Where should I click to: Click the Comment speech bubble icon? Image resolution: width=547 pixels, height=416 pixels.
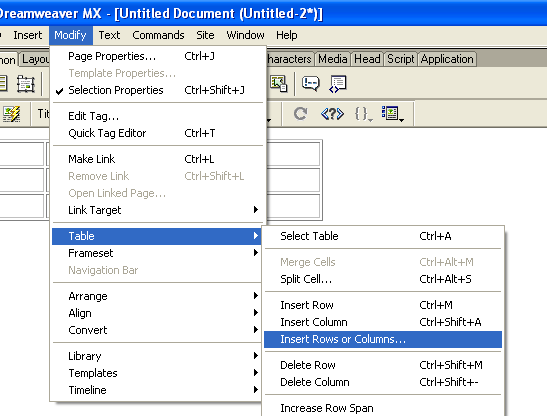310,84
